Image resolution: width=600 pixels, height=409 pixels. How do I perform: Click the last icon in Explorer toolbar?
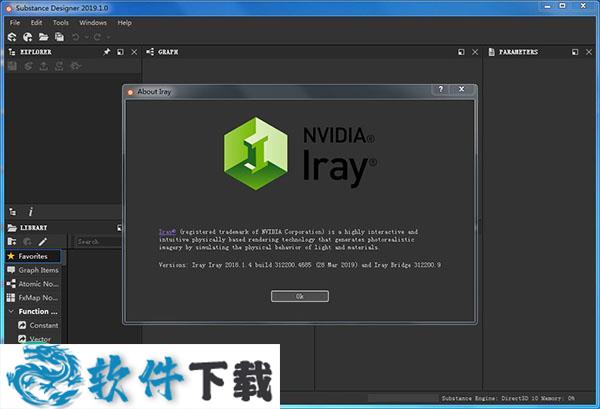pyautogui.click(x=75, y=66)
